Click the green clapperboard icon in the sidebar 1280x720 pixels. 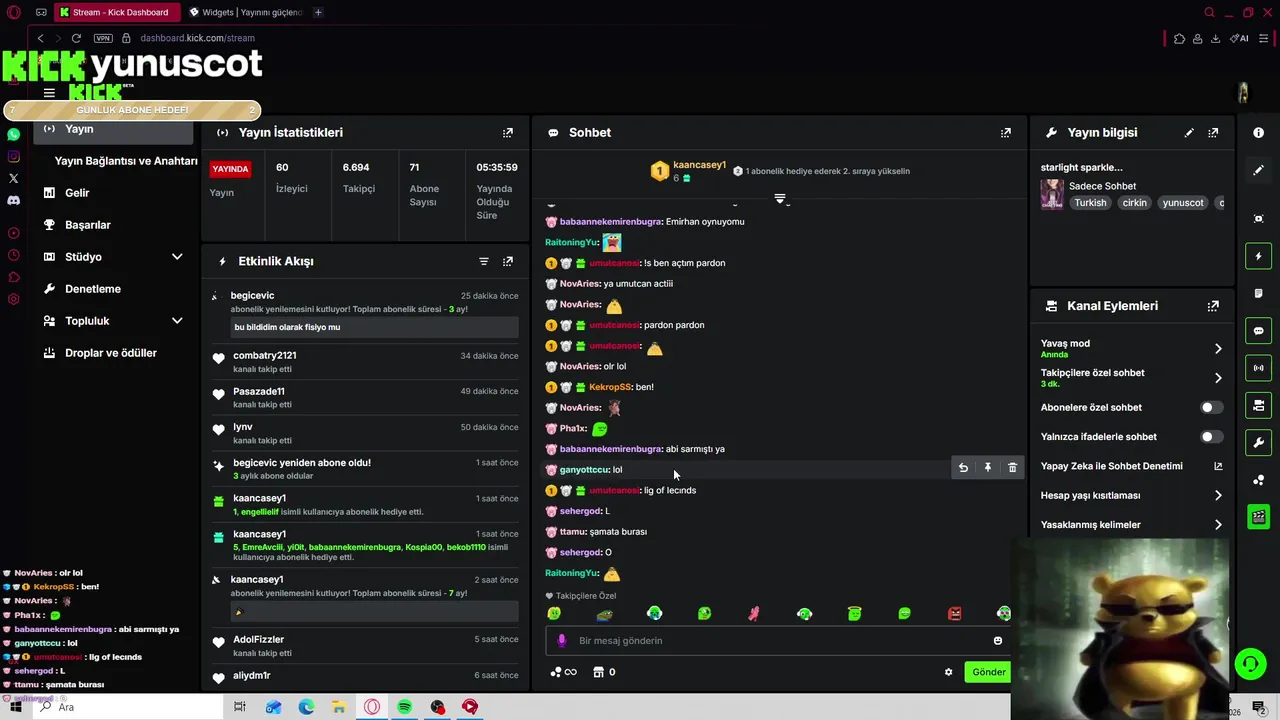pyautogui.click(x=1259, y=517)
